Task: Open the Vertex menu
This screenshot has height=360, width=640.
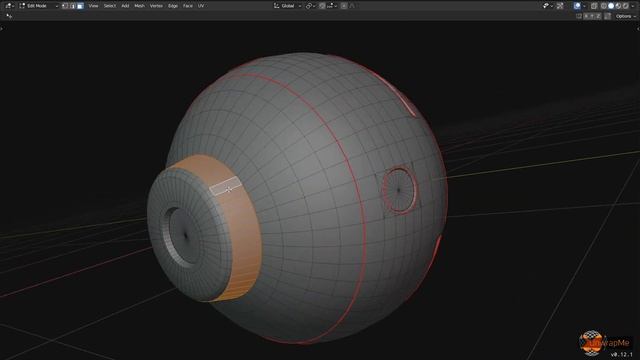Action: 156,6
